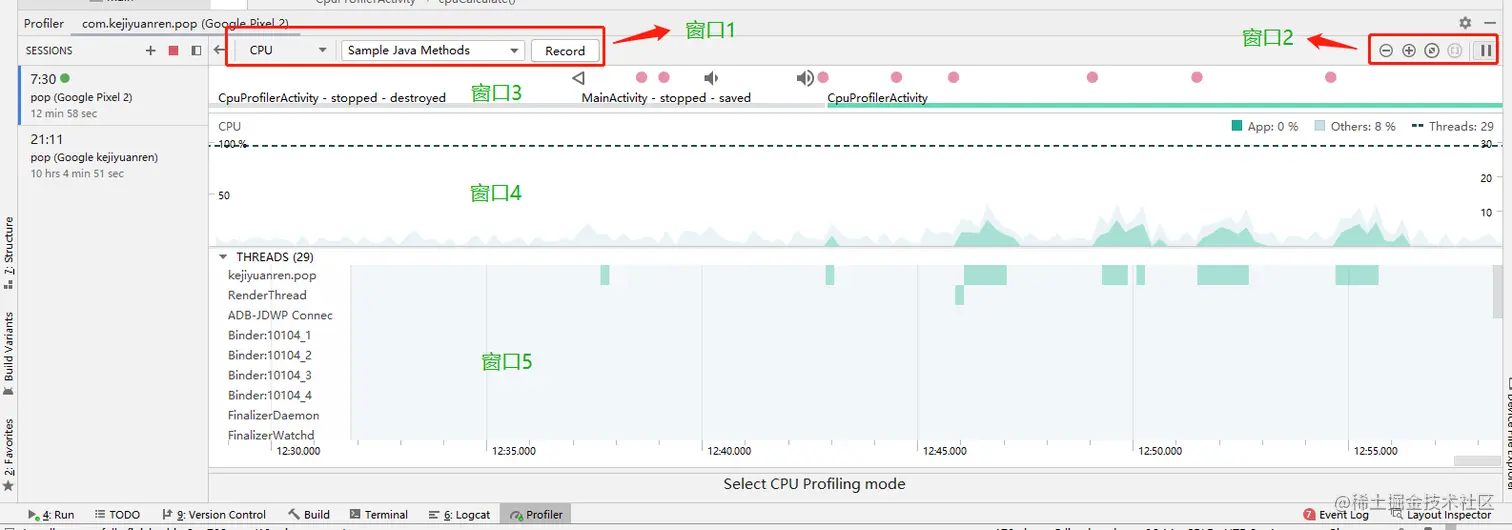The image size is (1512, 530).
Task: Reset the timeline zoom level
Action: [x=1432, y=50]
